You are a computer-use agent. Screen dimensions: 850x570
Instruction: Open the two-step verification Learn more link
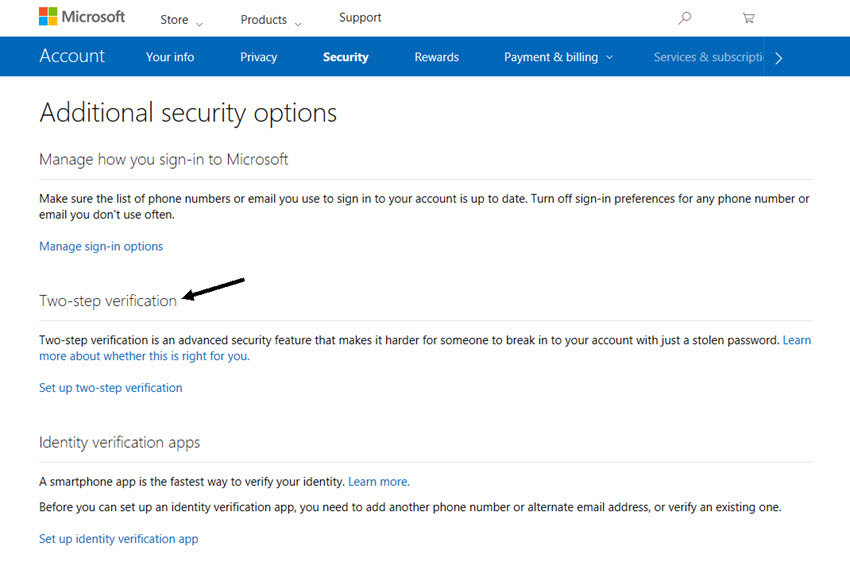click(796, 340)
